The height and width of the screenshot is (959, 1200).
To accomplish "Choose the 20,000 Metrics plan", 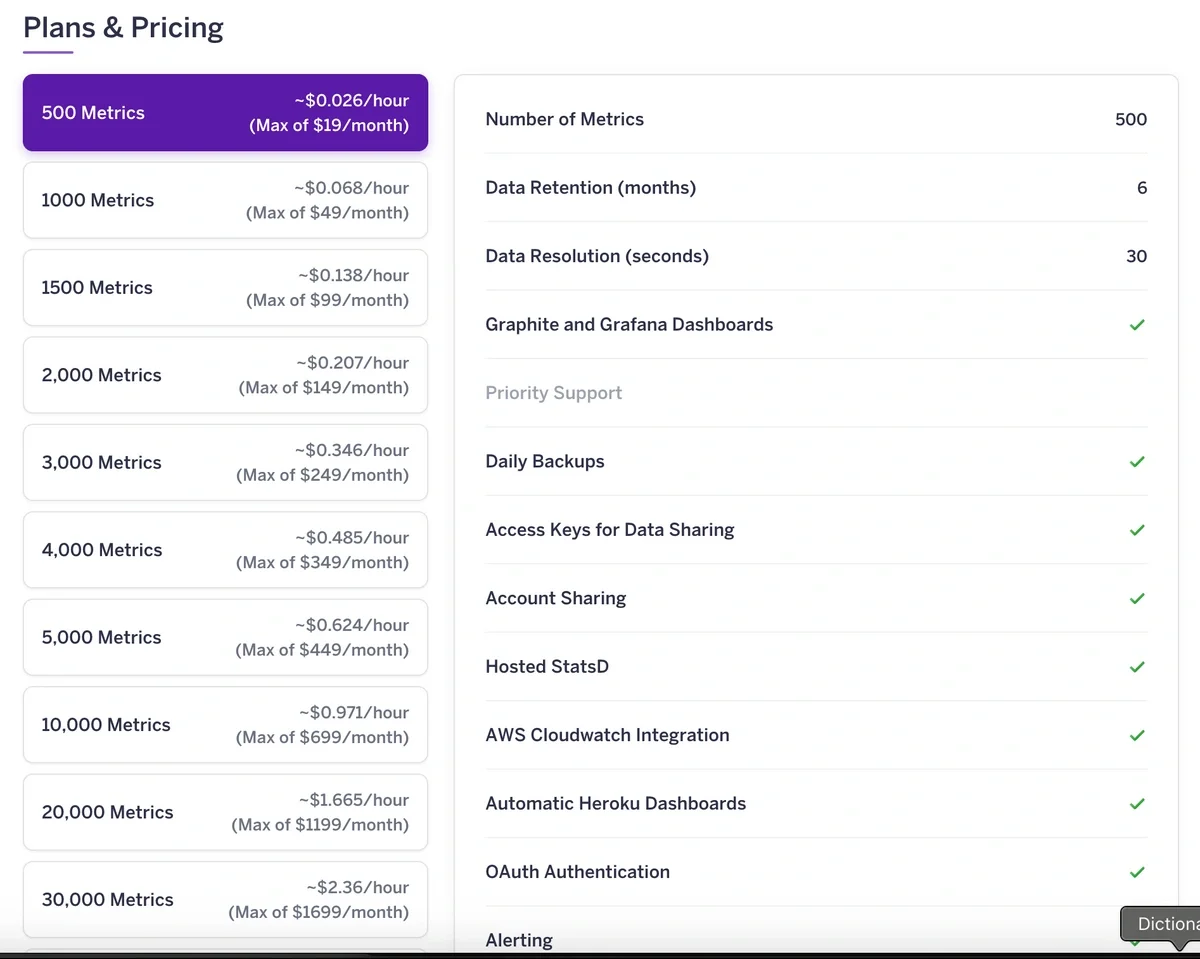I will click(225, 812).
